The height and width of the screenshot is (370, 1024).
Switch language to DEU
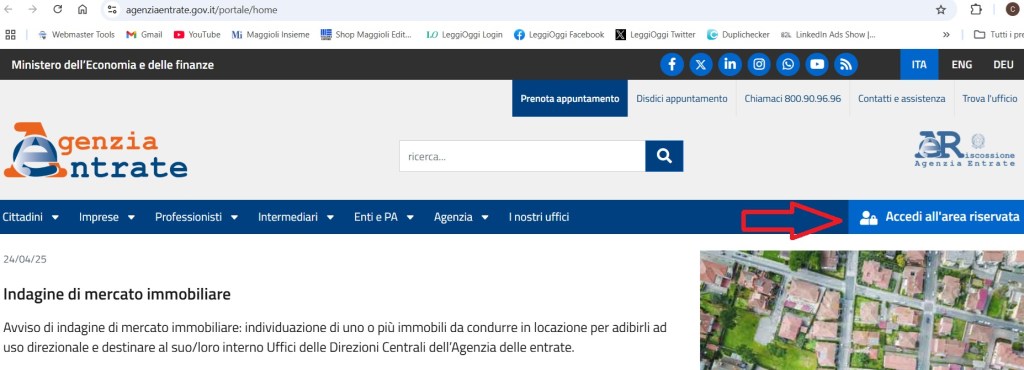click(1003, 64)
